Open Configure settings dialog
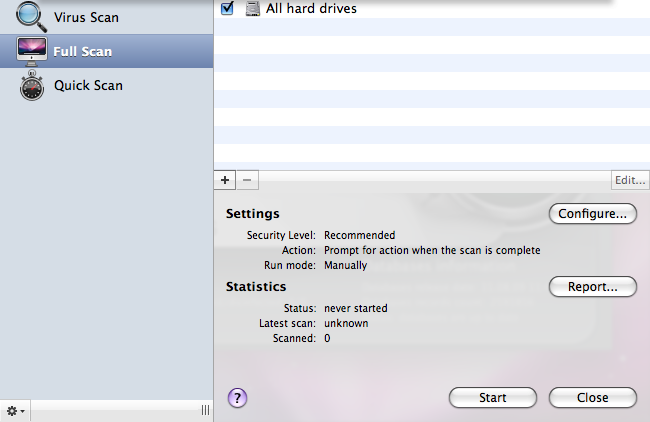650x422 pixels. [593, 213]
